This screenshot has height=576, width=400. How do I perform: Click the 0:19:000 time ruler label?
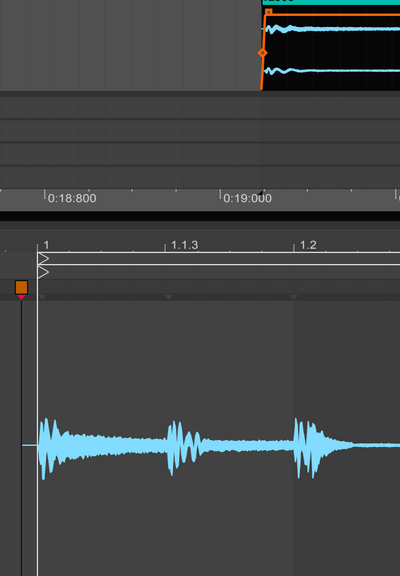coord(248,198)
